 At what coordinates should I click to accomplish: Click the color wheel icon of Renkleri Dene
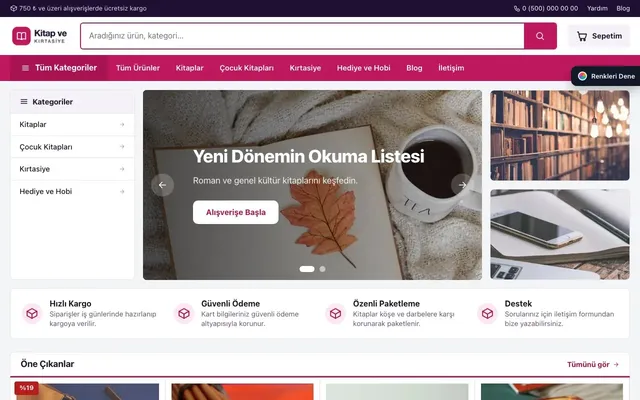tap(582, 76)
